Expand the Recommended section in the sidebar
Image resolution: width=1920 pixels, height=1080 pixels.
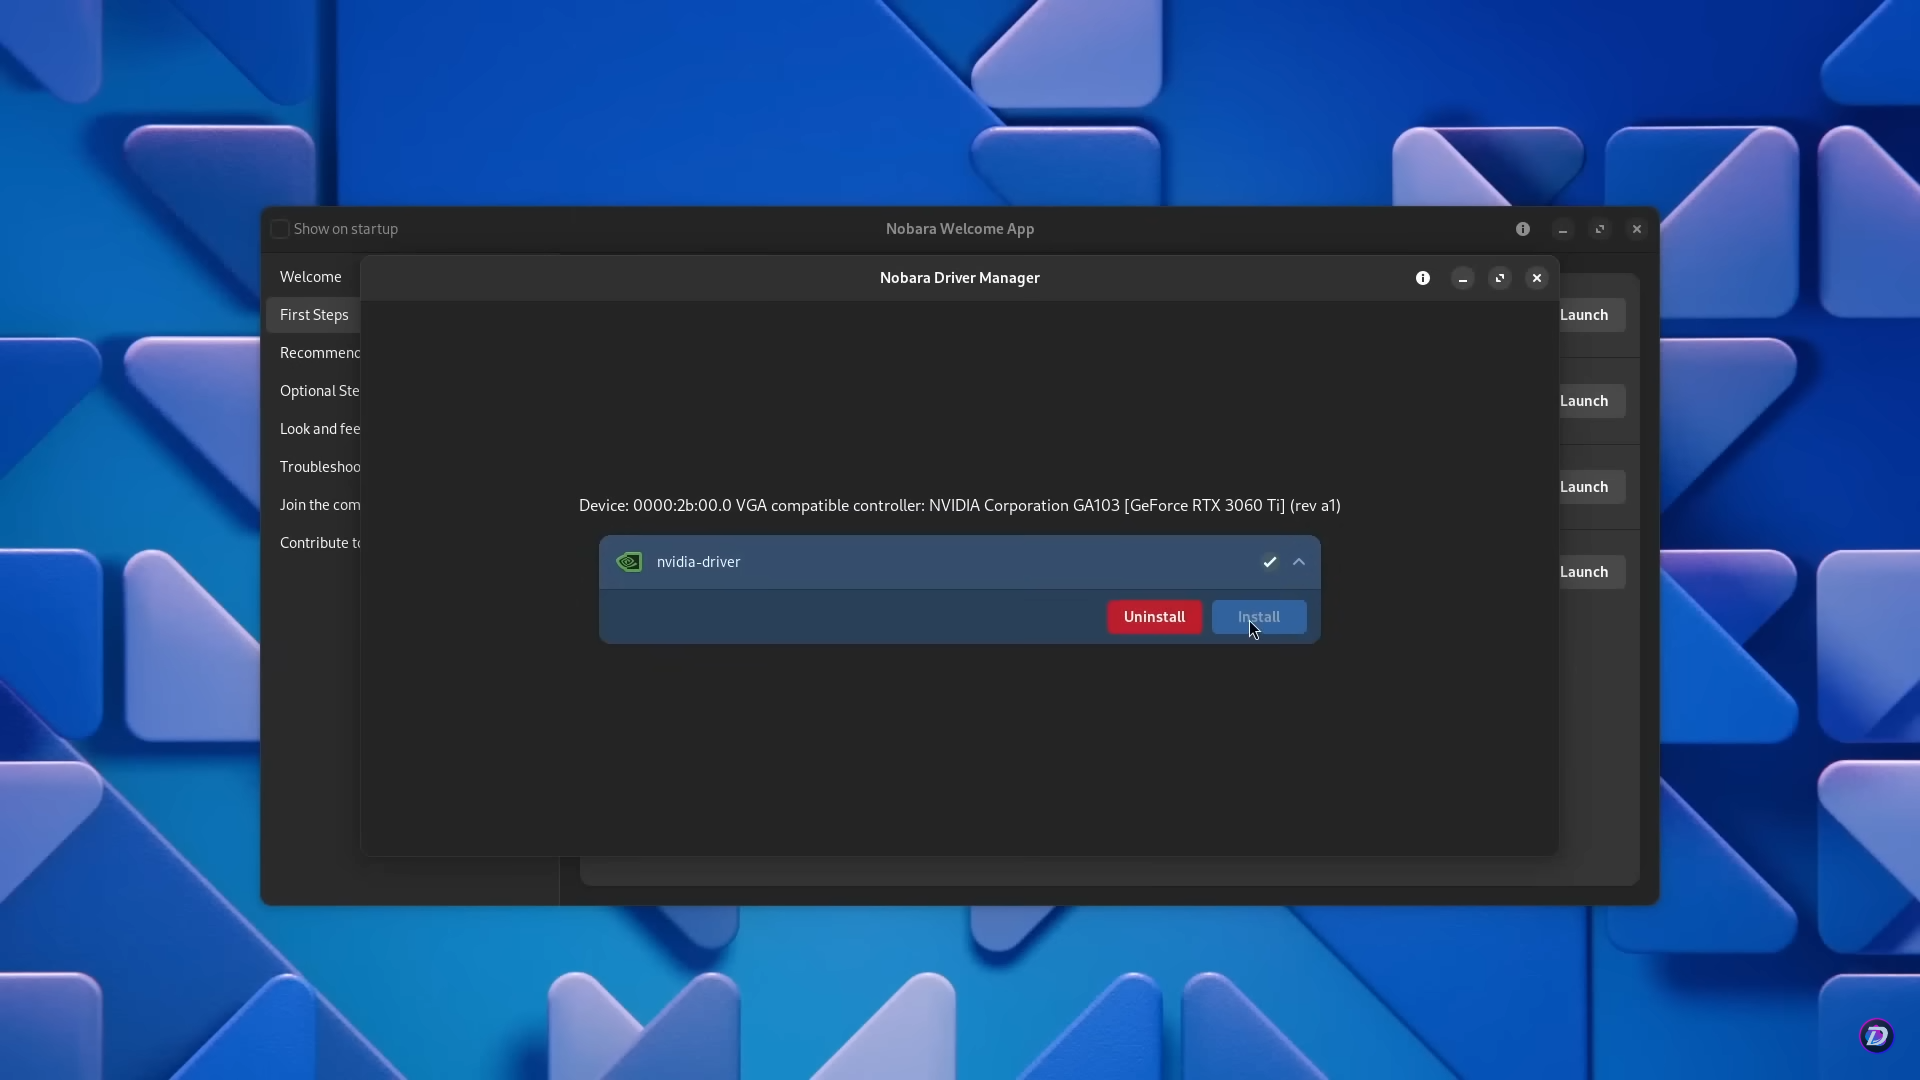319,352
